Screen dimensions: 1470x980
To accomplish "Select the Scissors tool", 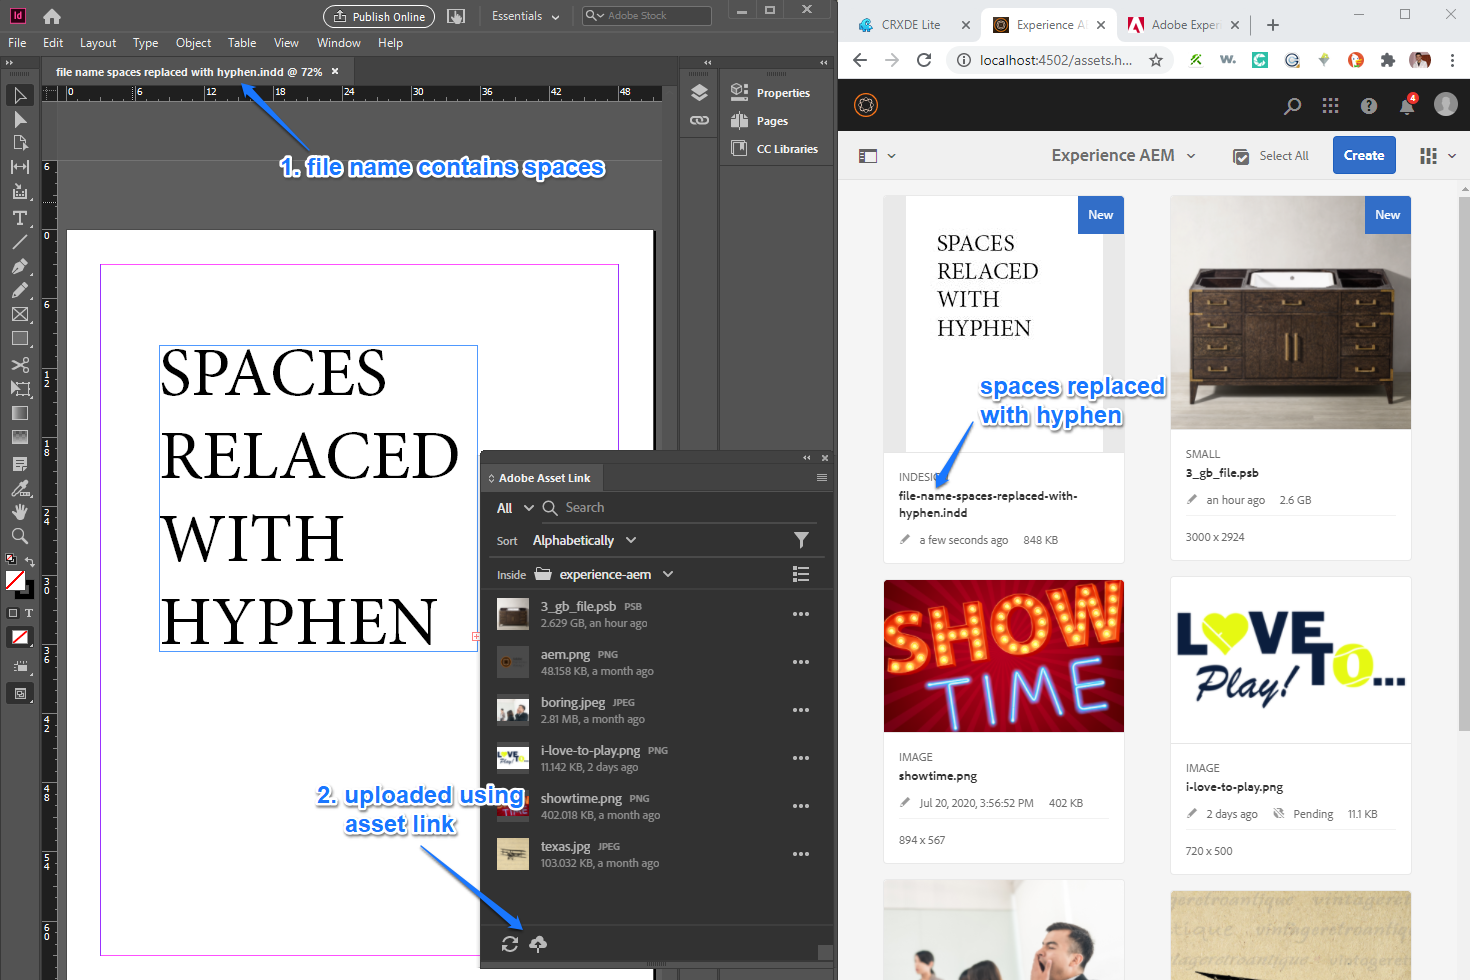I will (x=19, y=364).
